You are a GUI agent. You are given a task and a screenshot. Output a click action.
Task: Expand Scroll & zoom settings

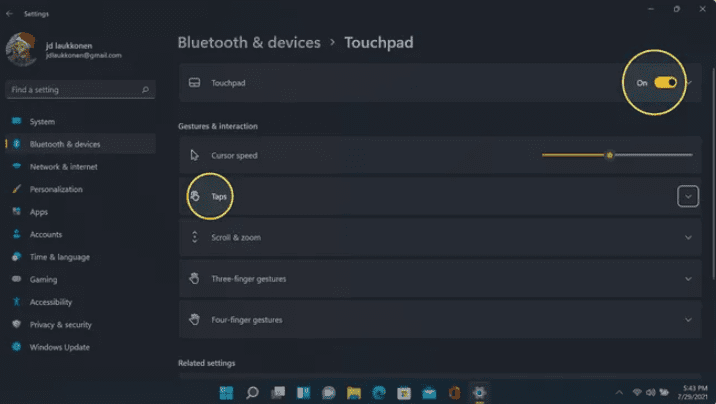tap(688, 238)
